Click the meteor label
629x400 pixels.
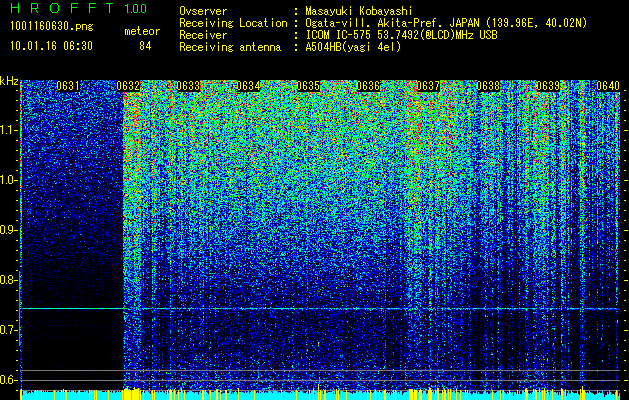click(x=142, y=31)
